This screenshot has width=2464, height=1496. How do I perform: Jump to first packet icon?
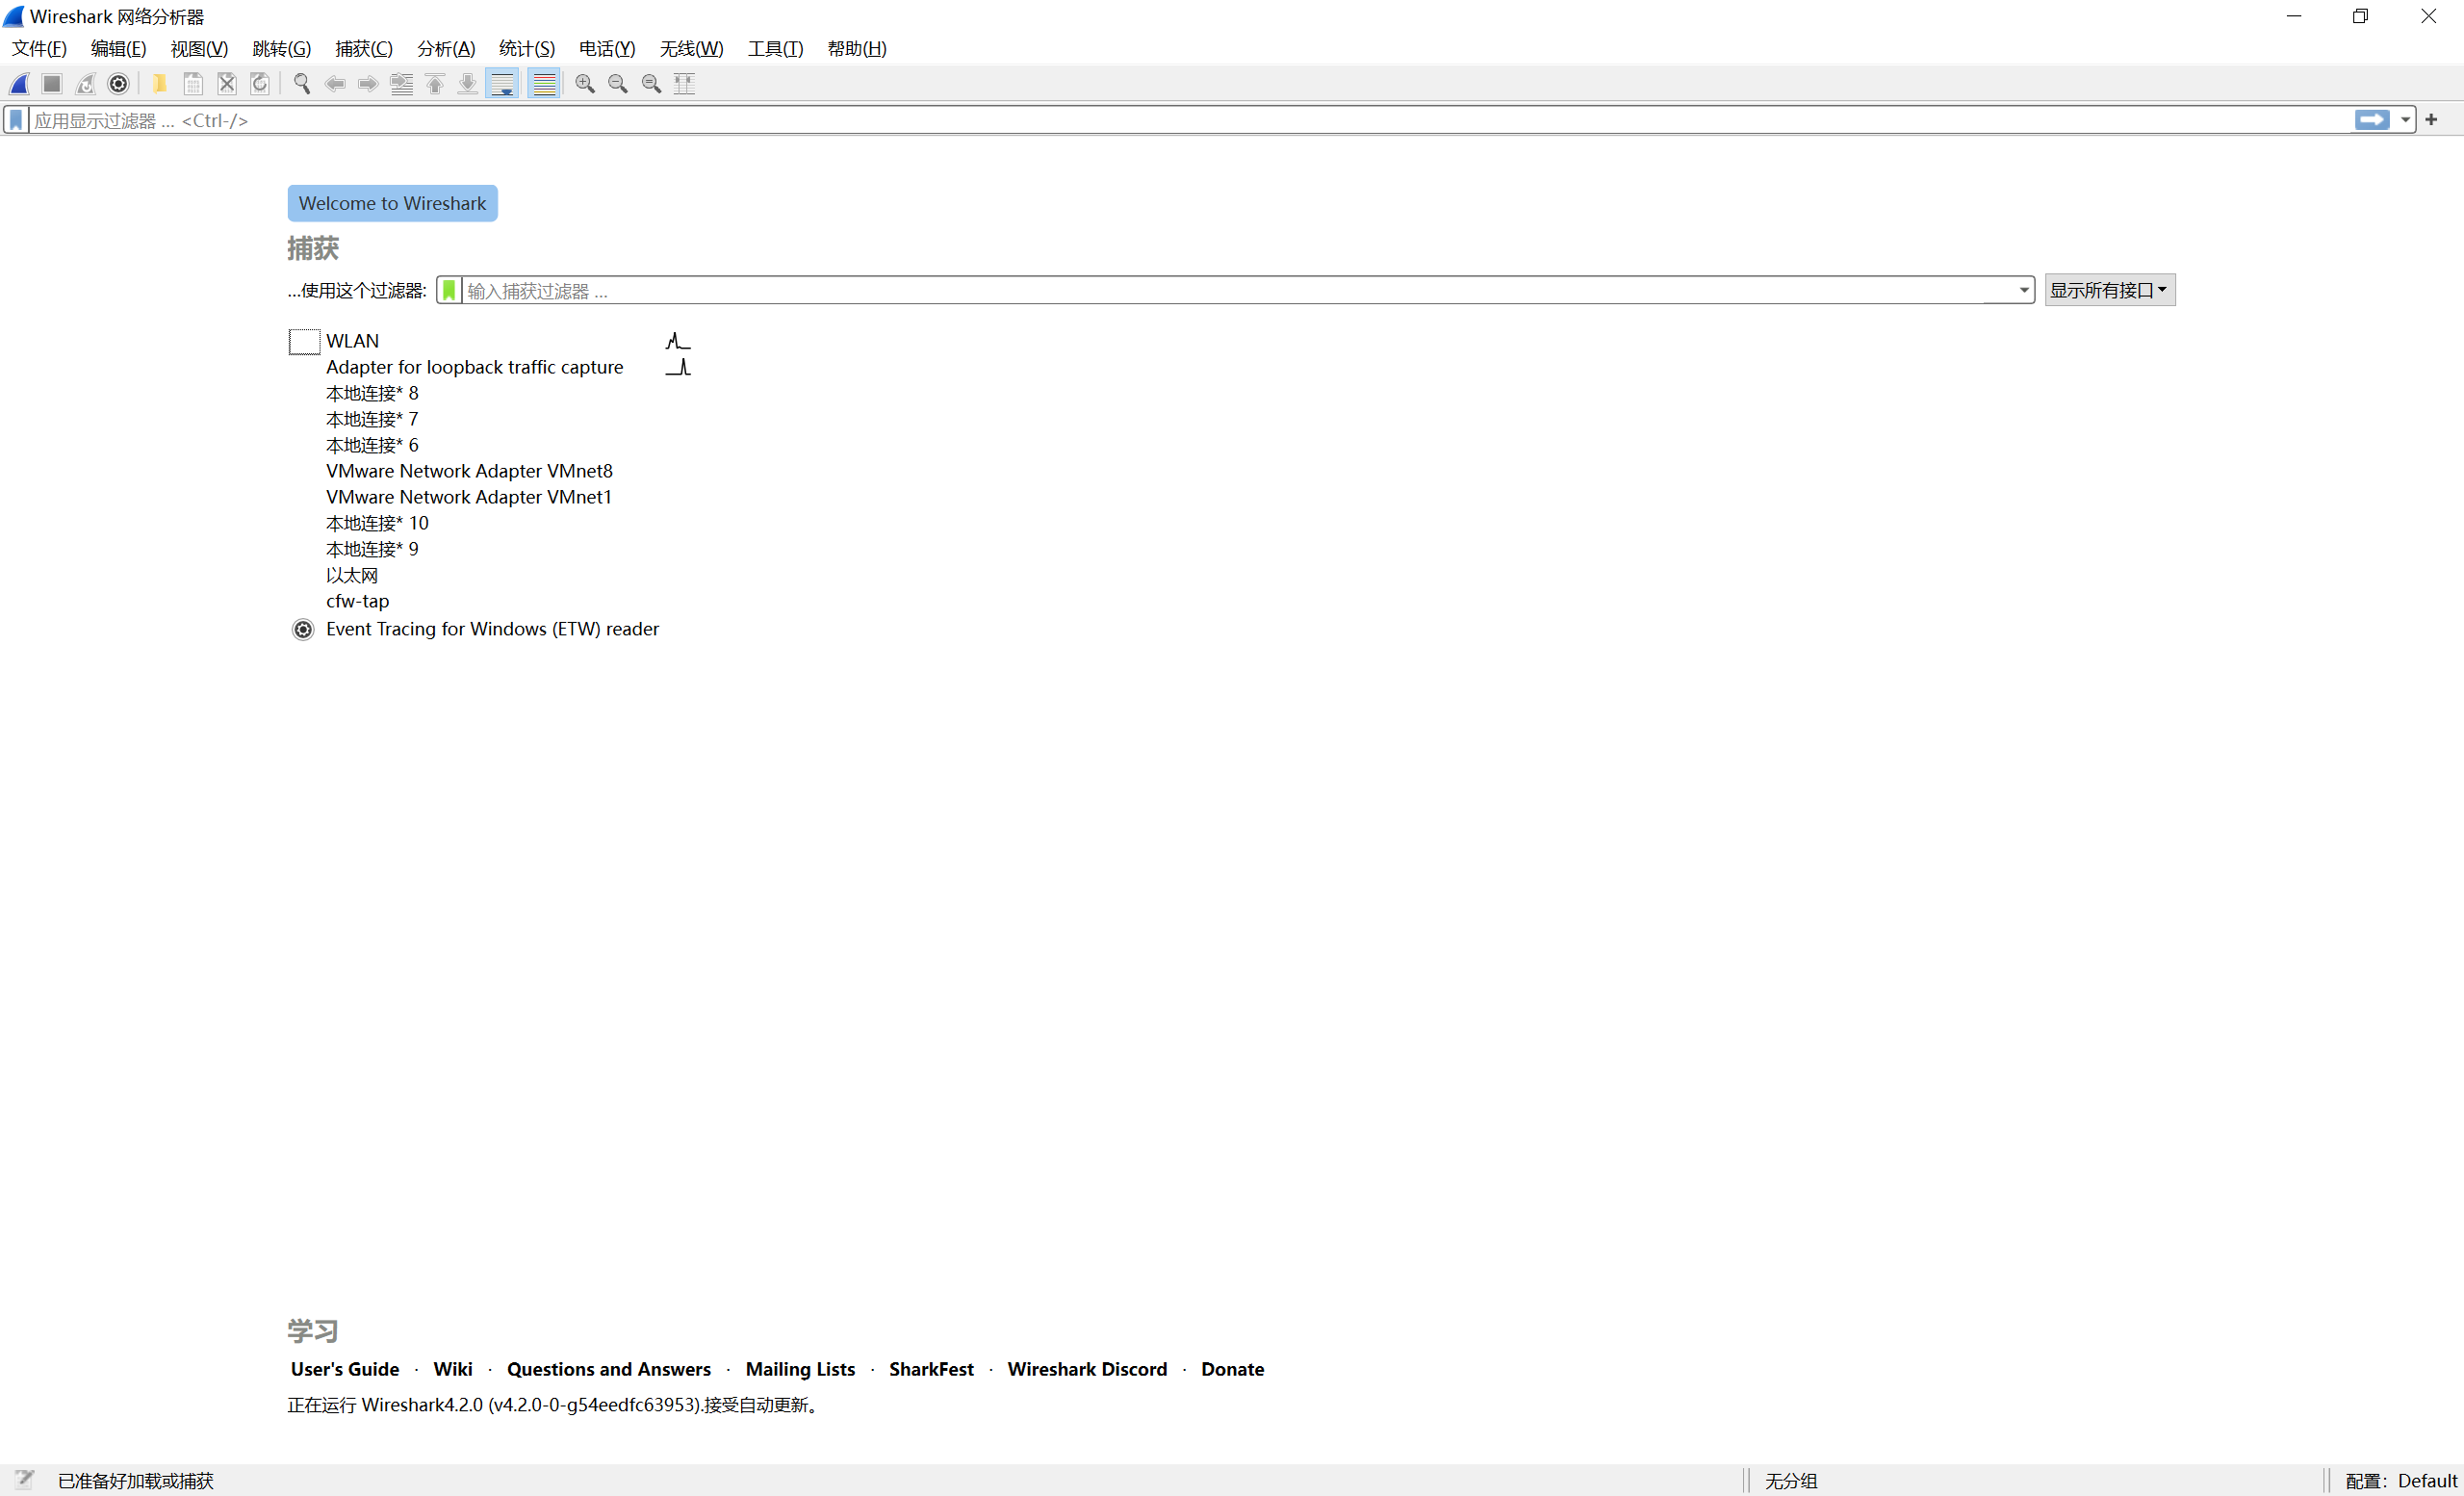click(x=435, y=84)
